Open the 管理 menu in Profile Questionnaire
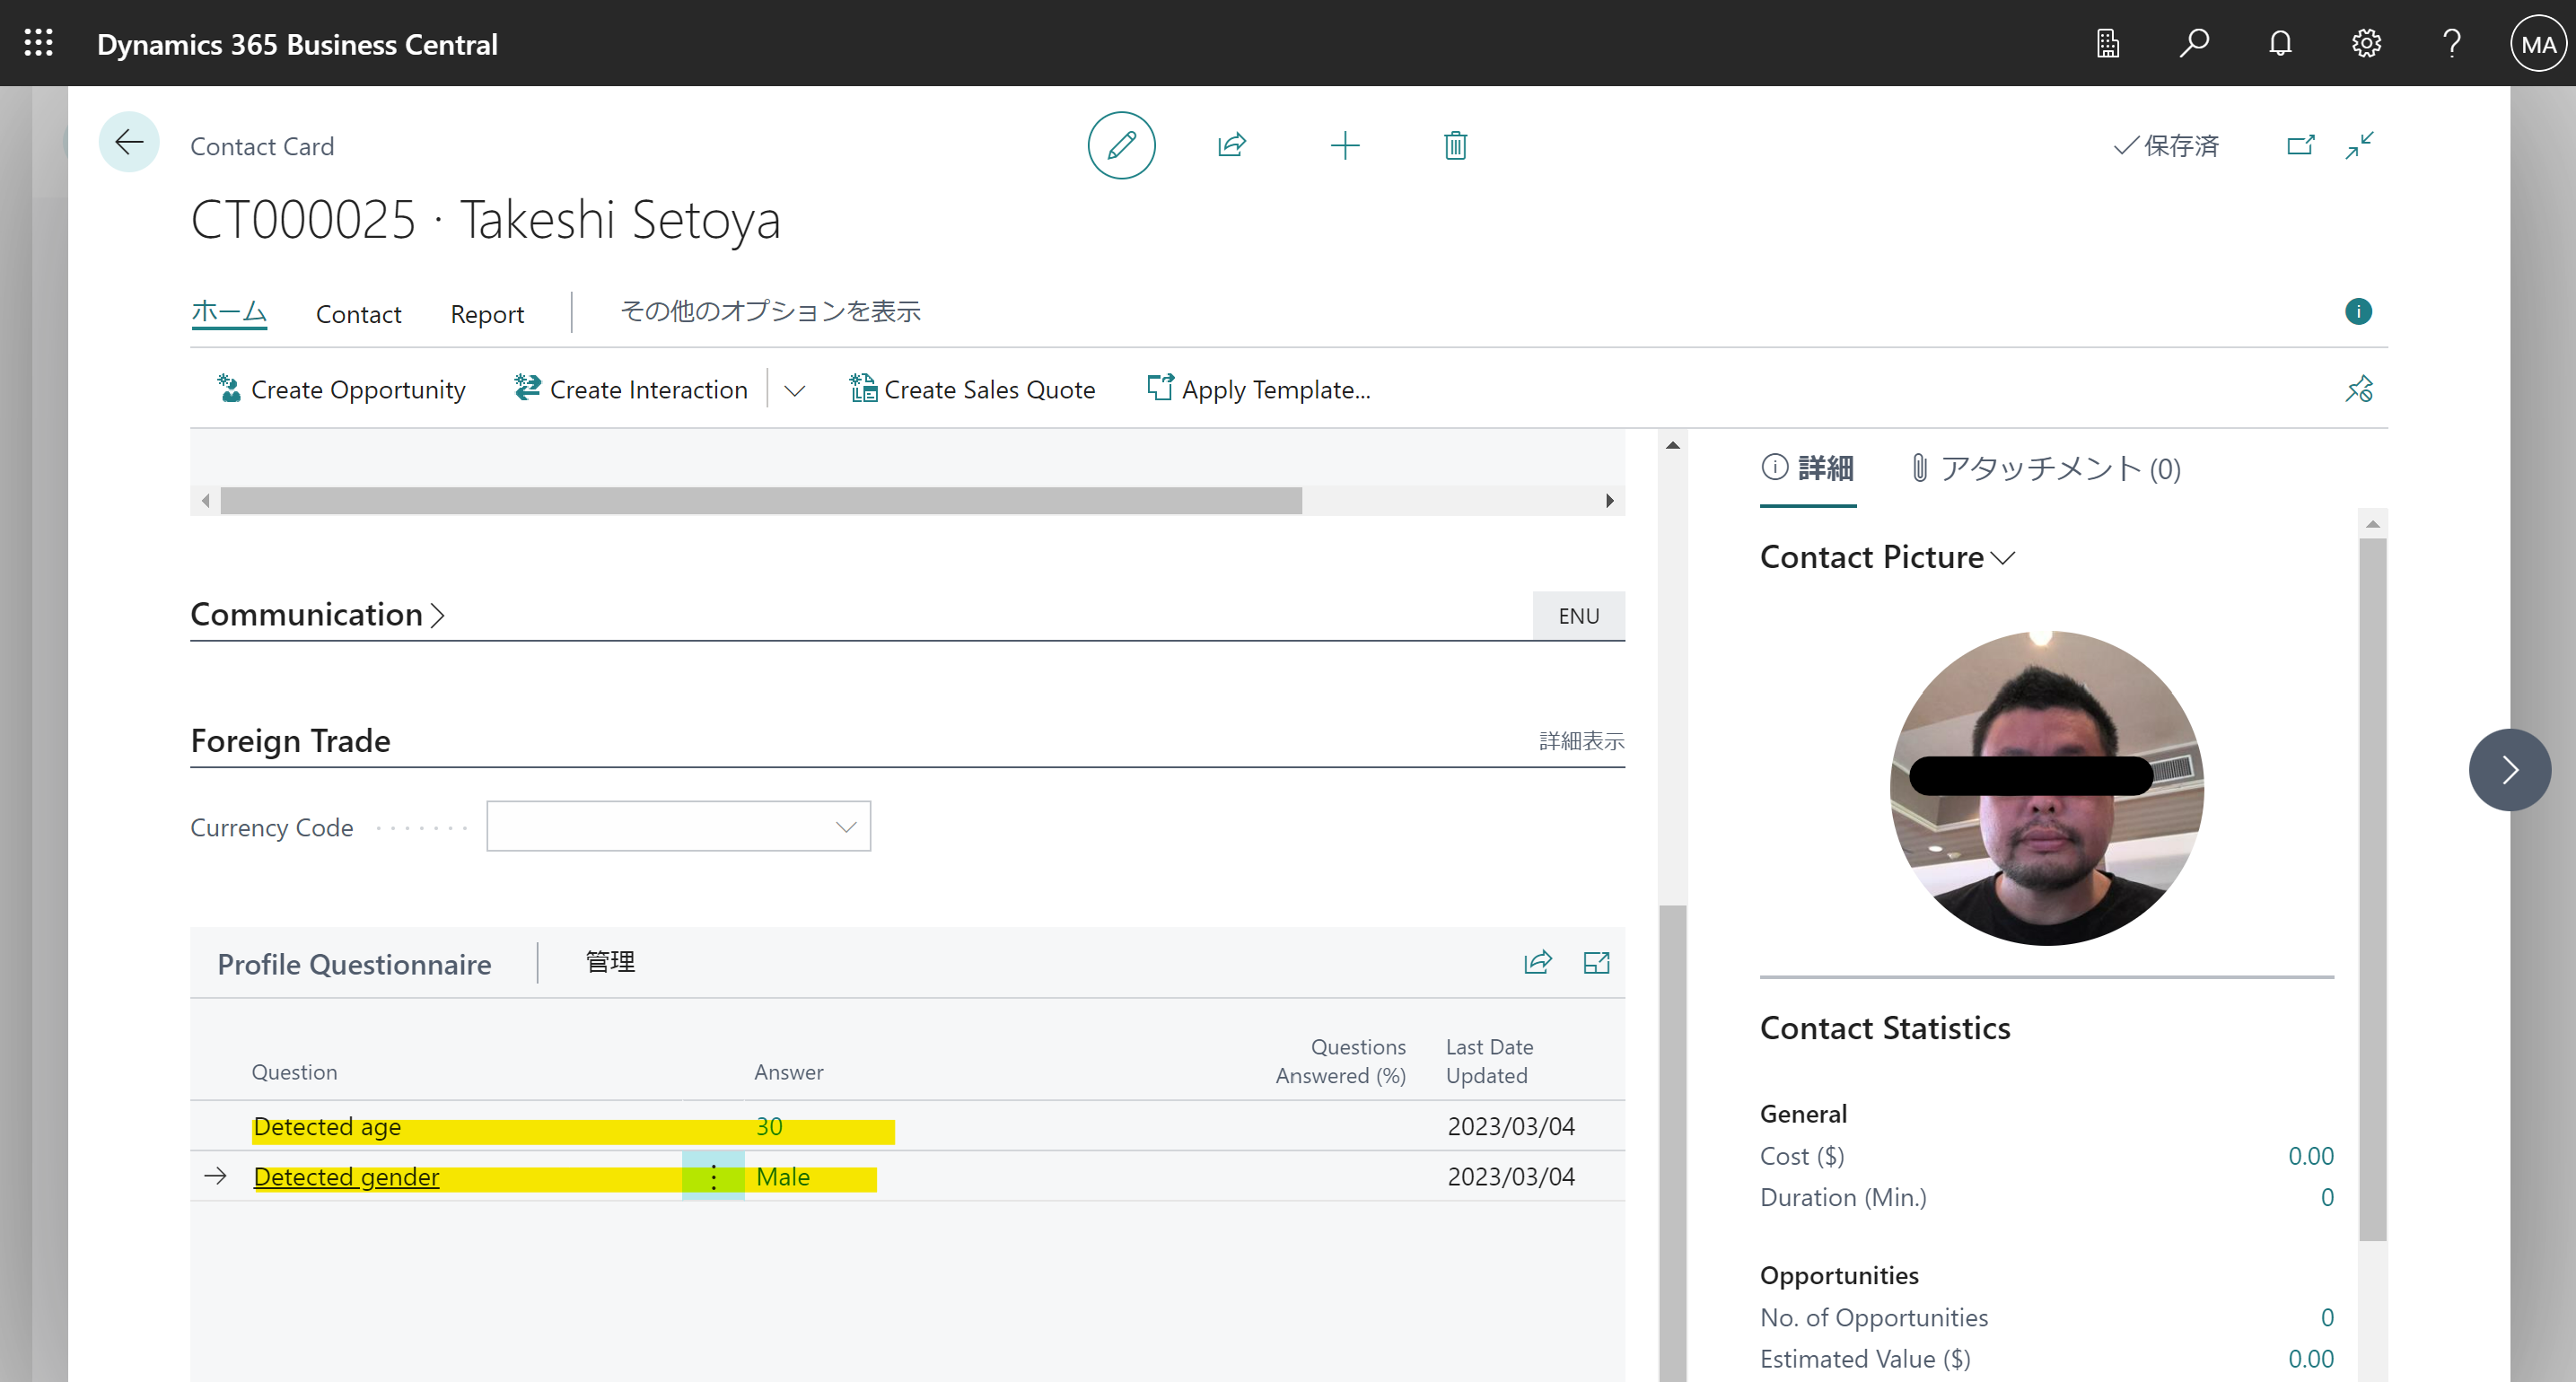 tap(610, 962)
